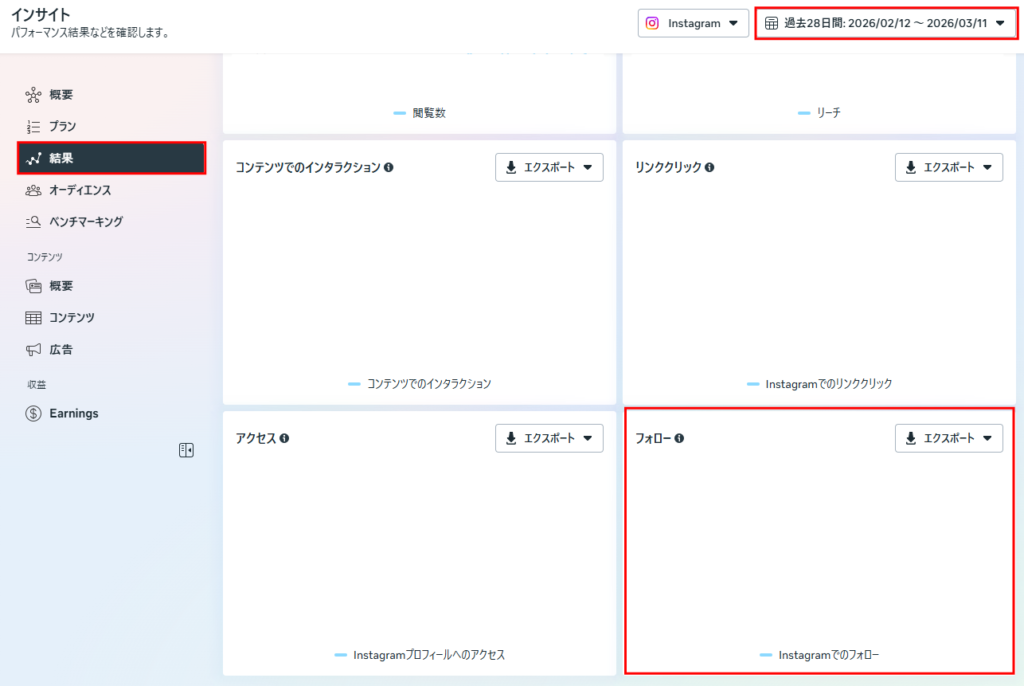Toggle the Instagramプロフィールへのアクセス legend series
Viewport: 1024px width, 686px height.
419,655
